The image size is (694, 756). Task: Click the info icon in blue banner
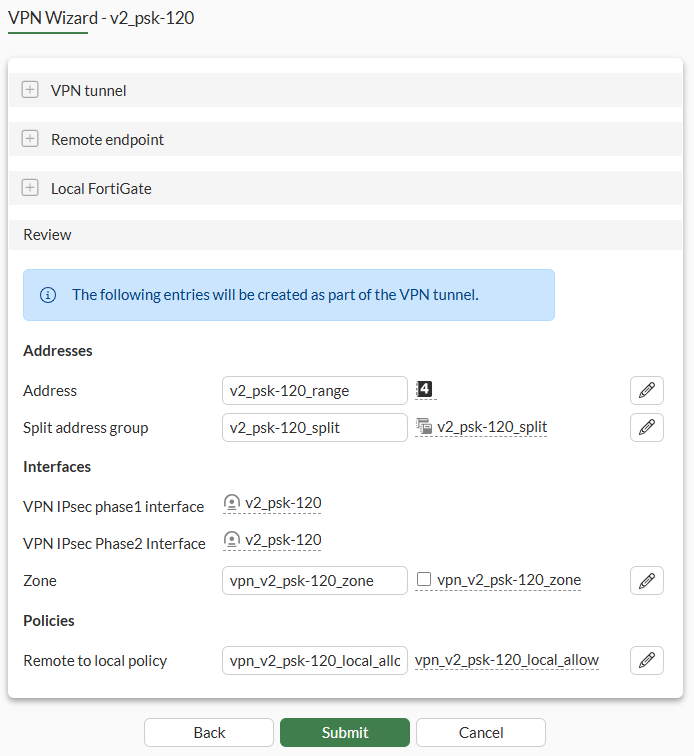click(x=48, y=295)
